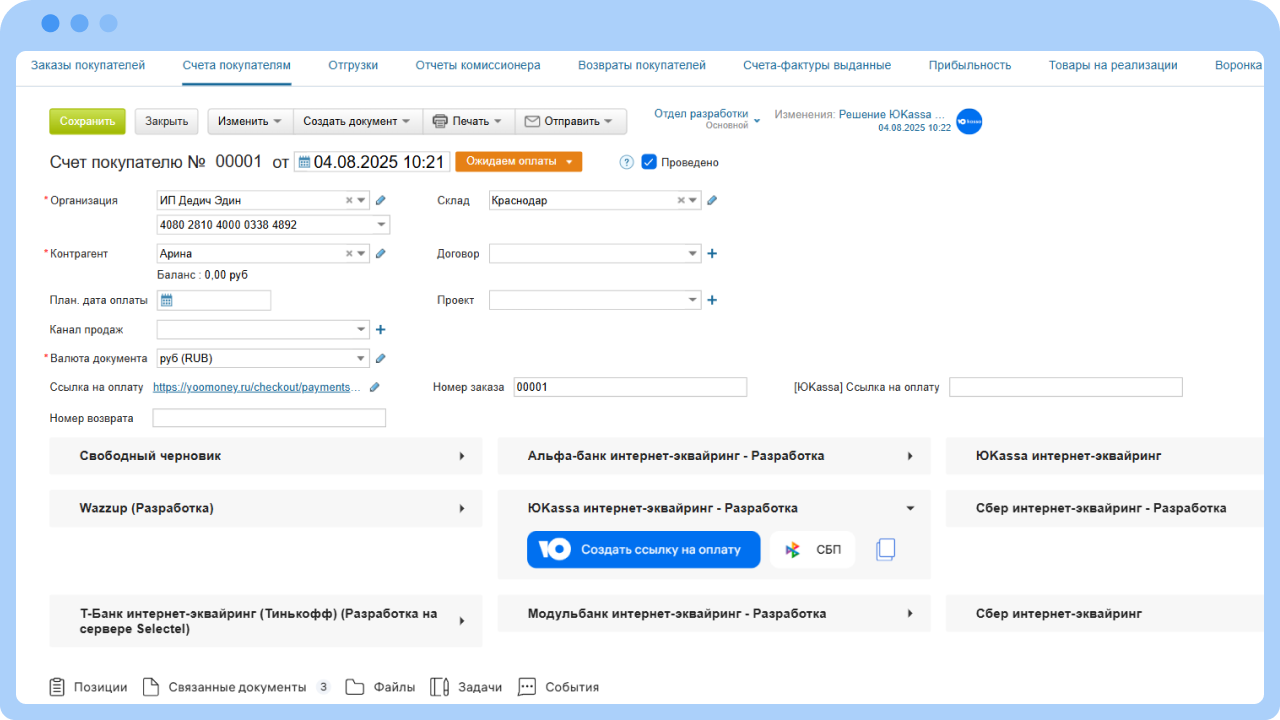Open calendar icon in План. дата оплаты
Image resolution: width=1280 pixels, height=720 pixels.
[167, 300]
